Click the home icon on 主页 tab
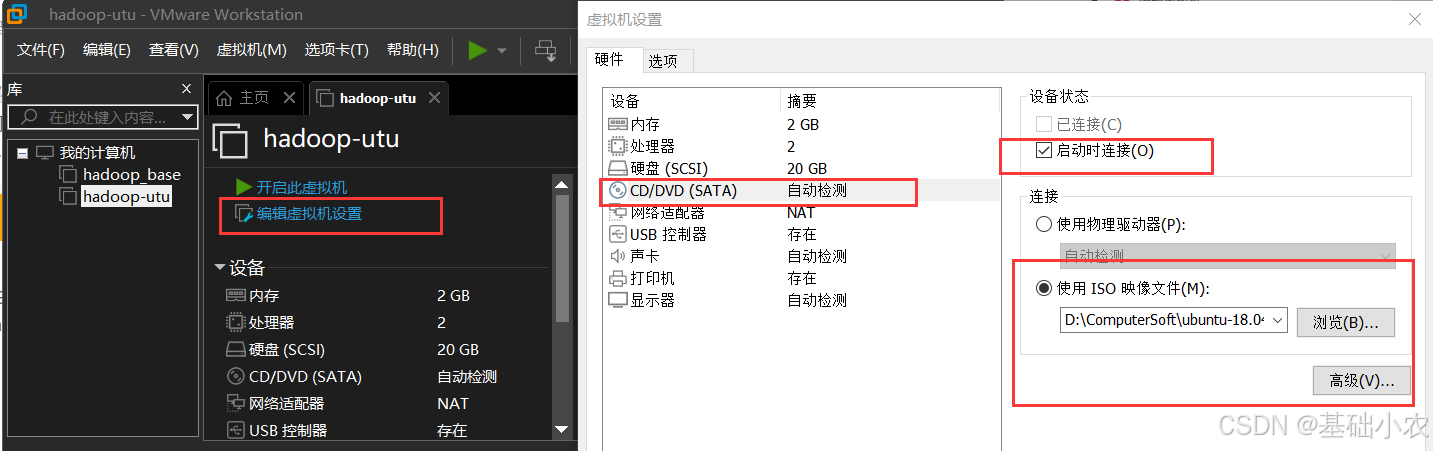 (225, 98)
